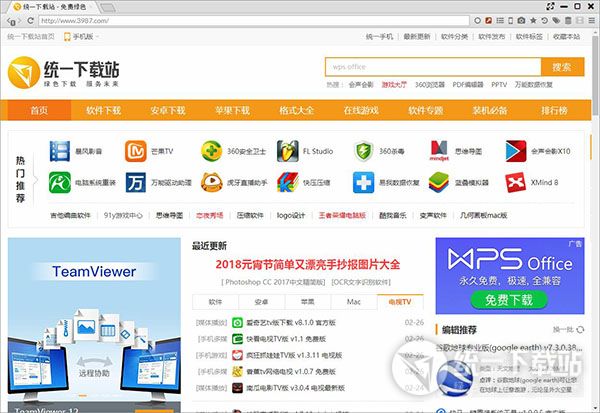The image size is (600, 413).
Task: Switch to the 安卓 updates tab
Action: click(261, 302)
